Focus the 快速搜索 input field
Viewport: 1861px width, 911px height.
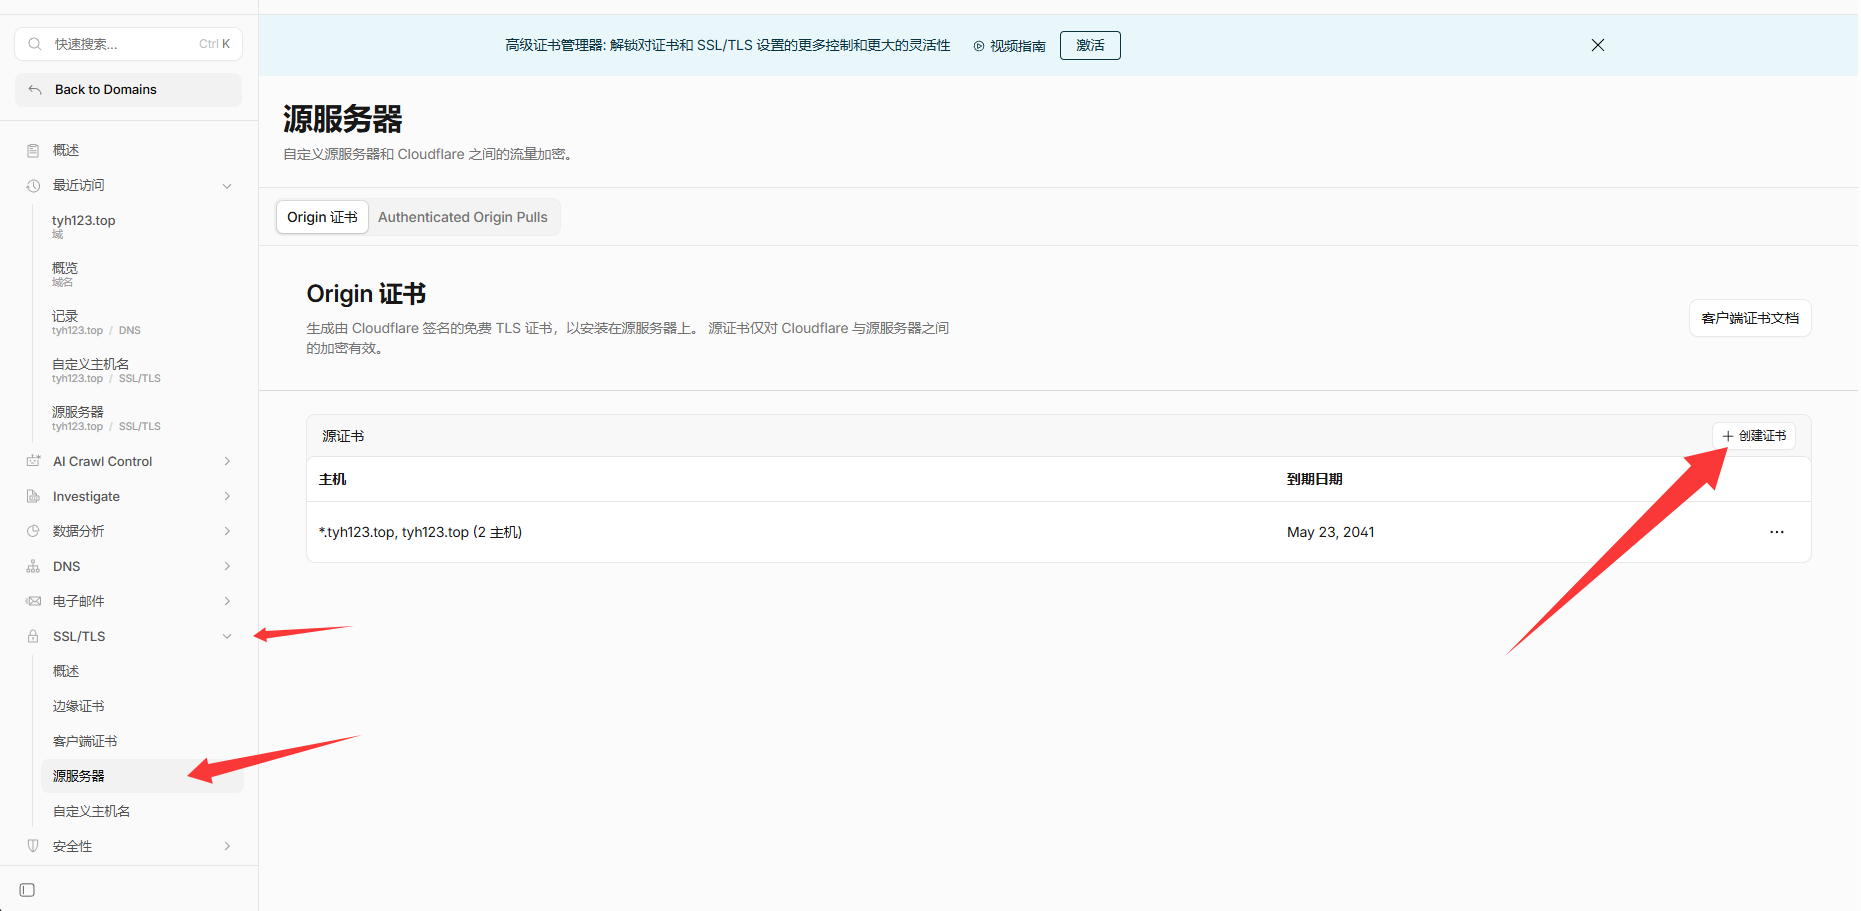(128, 44)
